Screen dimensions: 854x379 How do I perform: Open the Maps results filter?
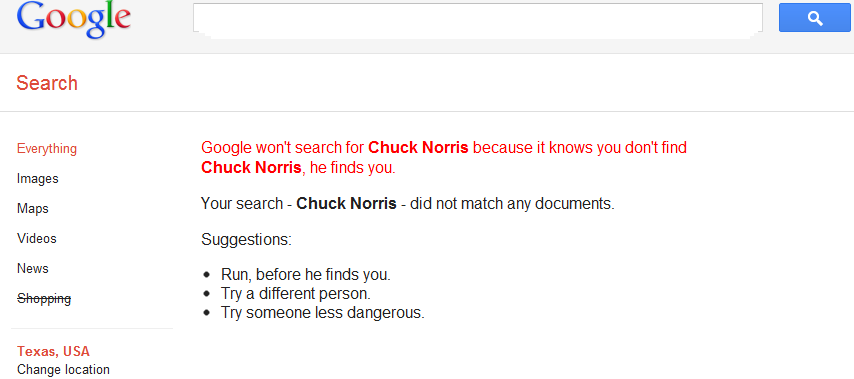[x=33, y=209]
